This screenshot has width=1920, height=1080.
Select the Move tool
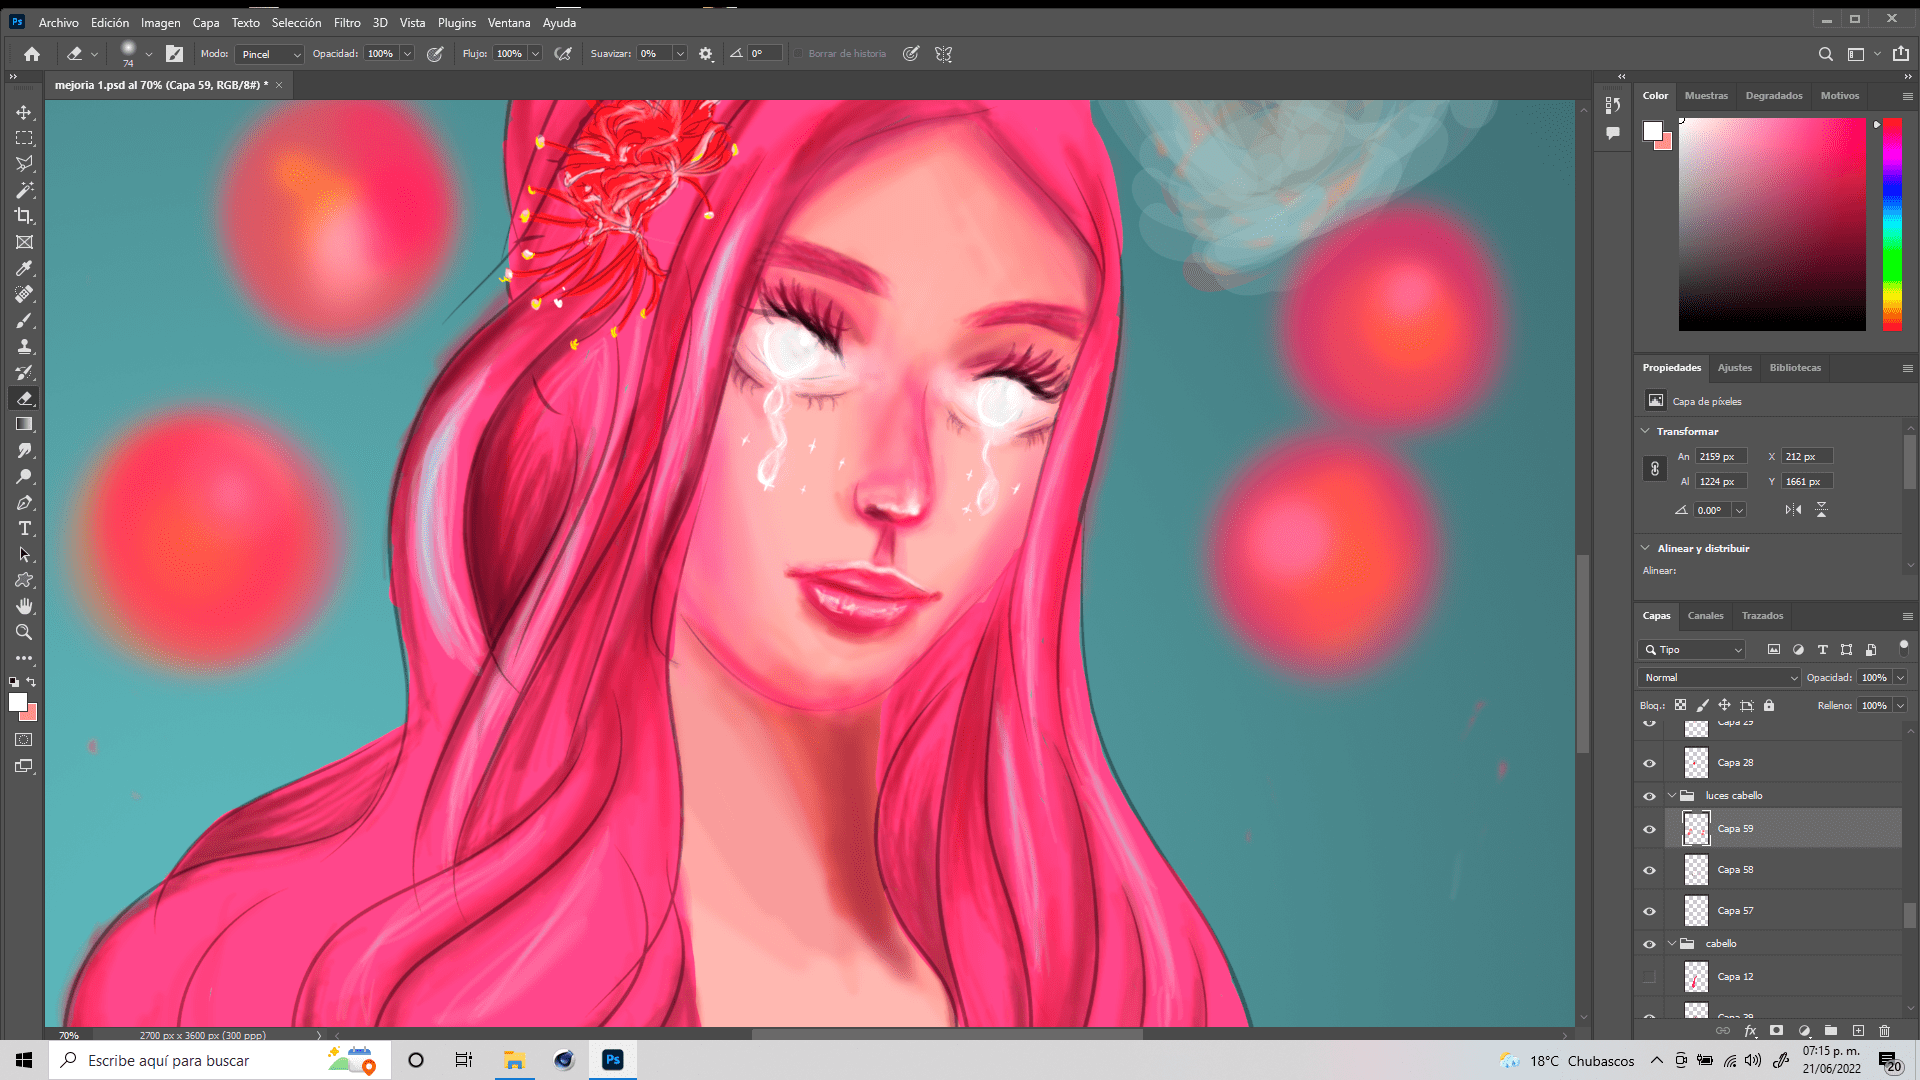(x=24, y=113)
